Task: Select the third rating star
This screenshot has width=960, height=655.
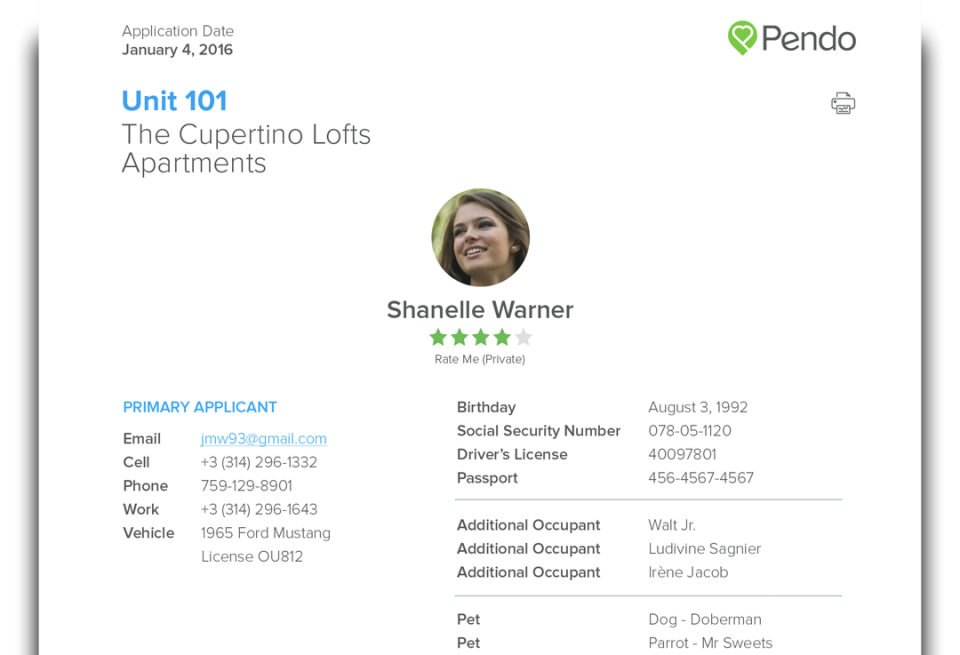Action: 481,337
